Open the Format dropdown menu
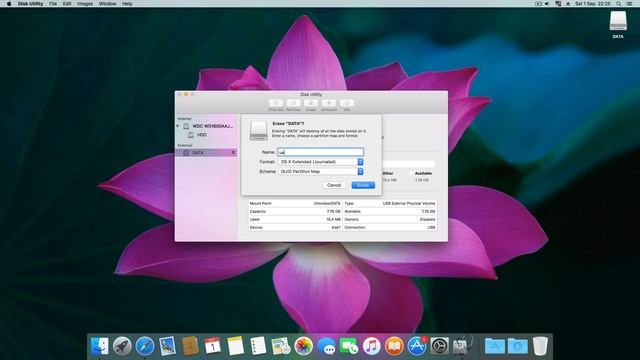This screenshot has width=640, height=360. [320, 162]
